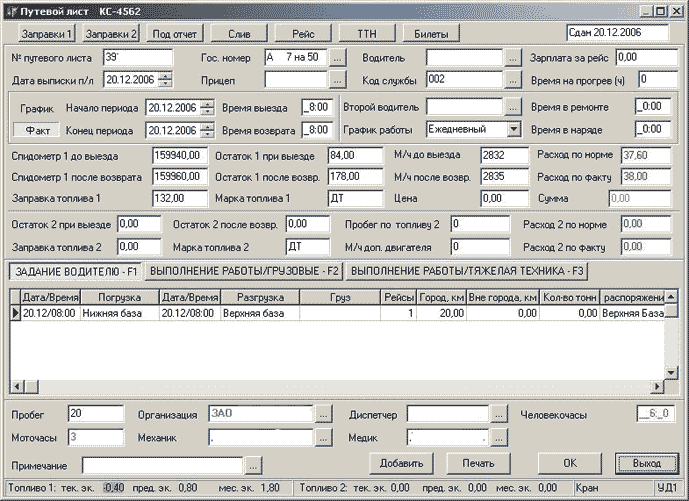Open the Механик lookup button
Viewport: 689px width, 501px height.
coord(323,438)
